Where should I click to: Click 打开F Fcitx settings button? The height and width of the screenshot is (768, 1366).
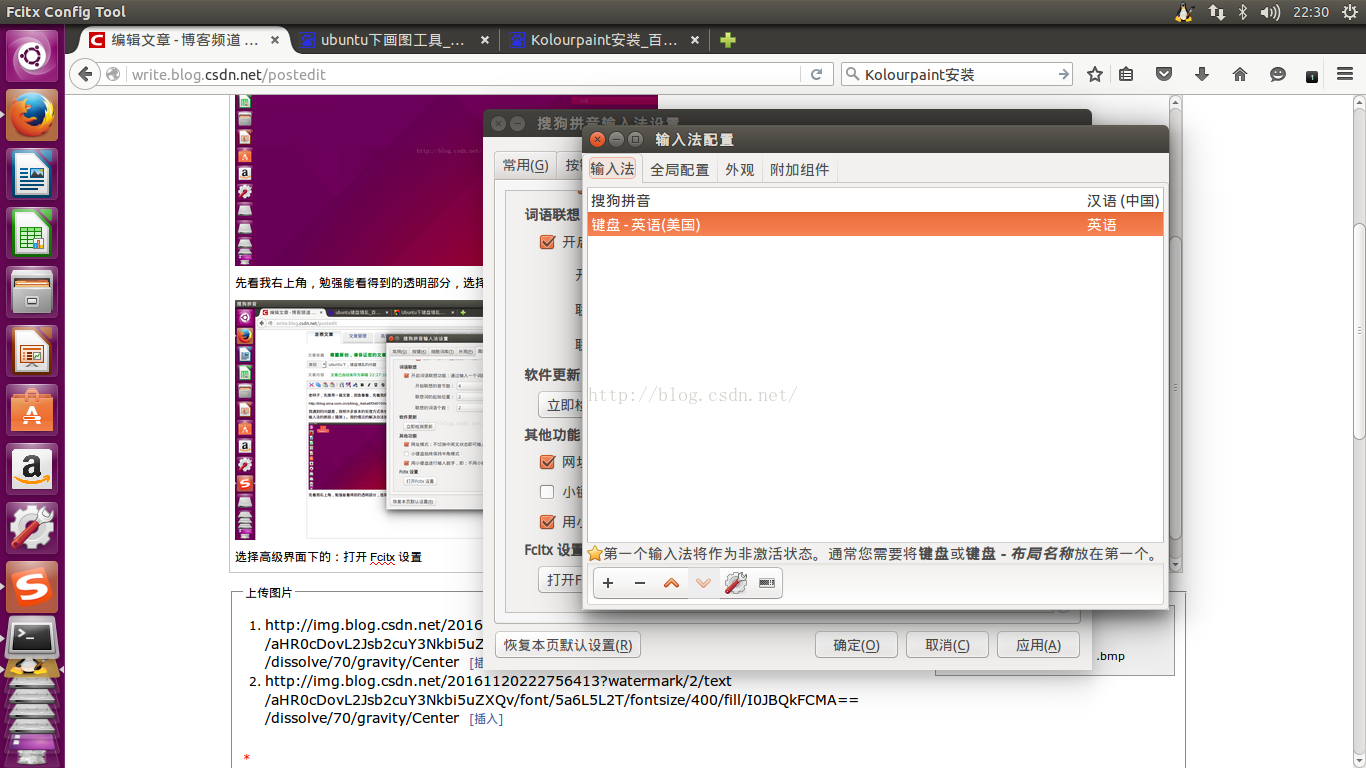[560, 580]
